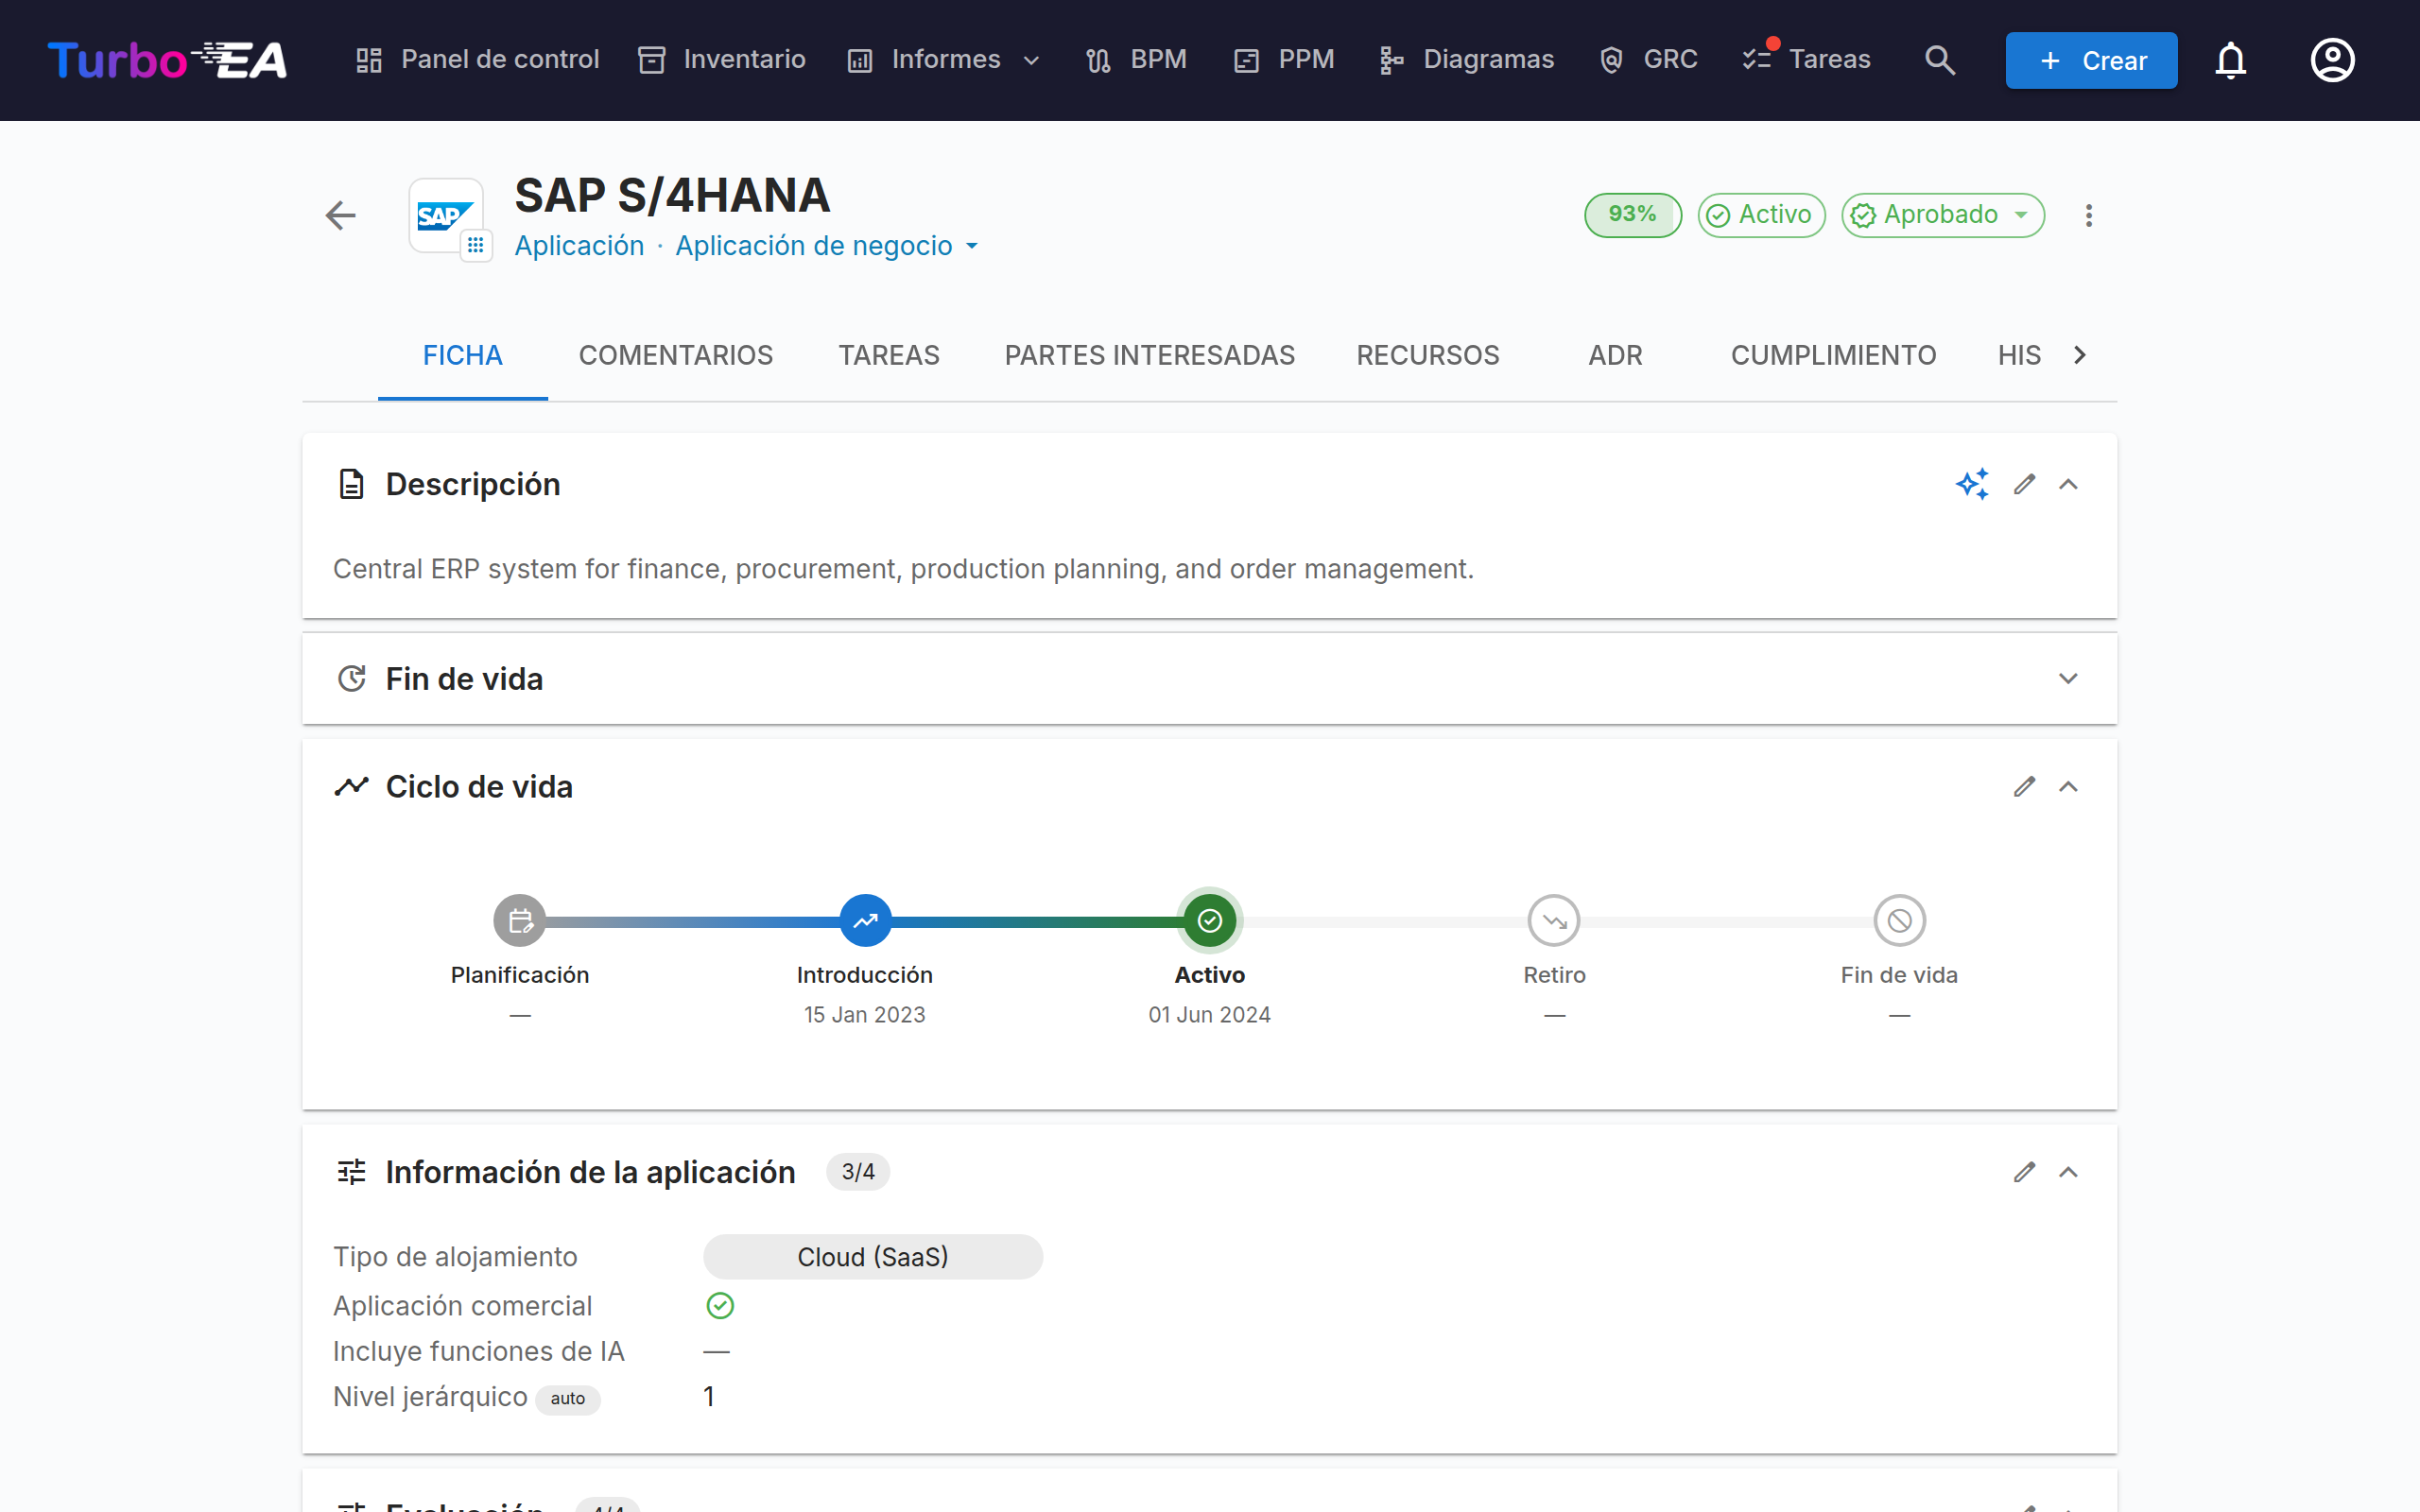2420x1512 pixels.
Task: Switch to the COMENTARIOS tab
Action: click(676, 355)
